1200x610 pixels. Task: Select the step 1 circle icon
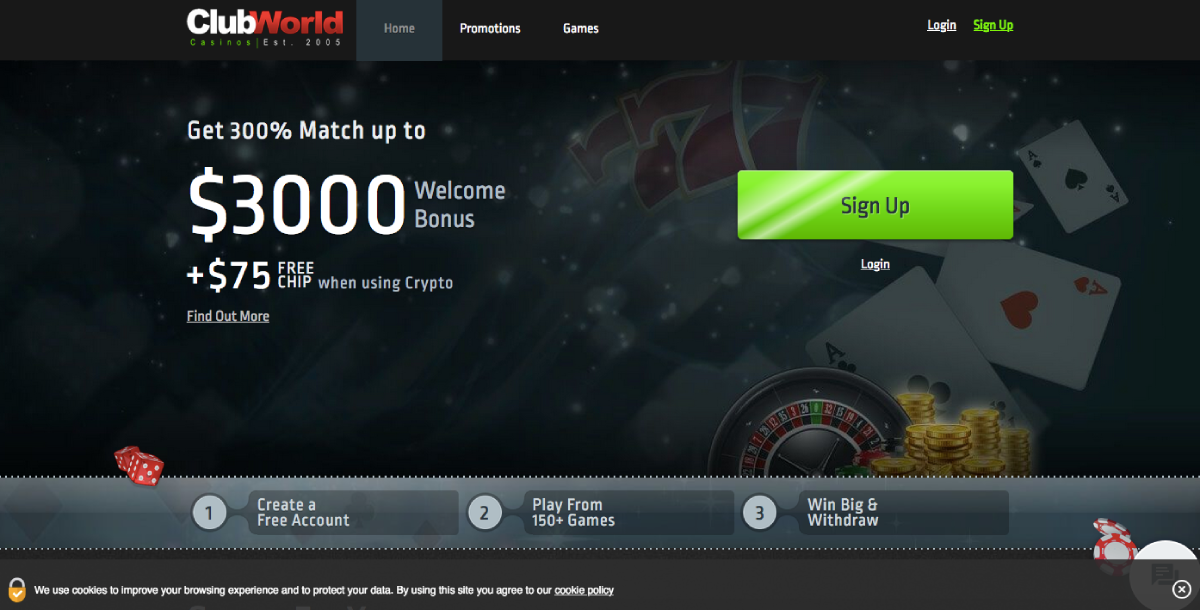(x=209, y=514)
